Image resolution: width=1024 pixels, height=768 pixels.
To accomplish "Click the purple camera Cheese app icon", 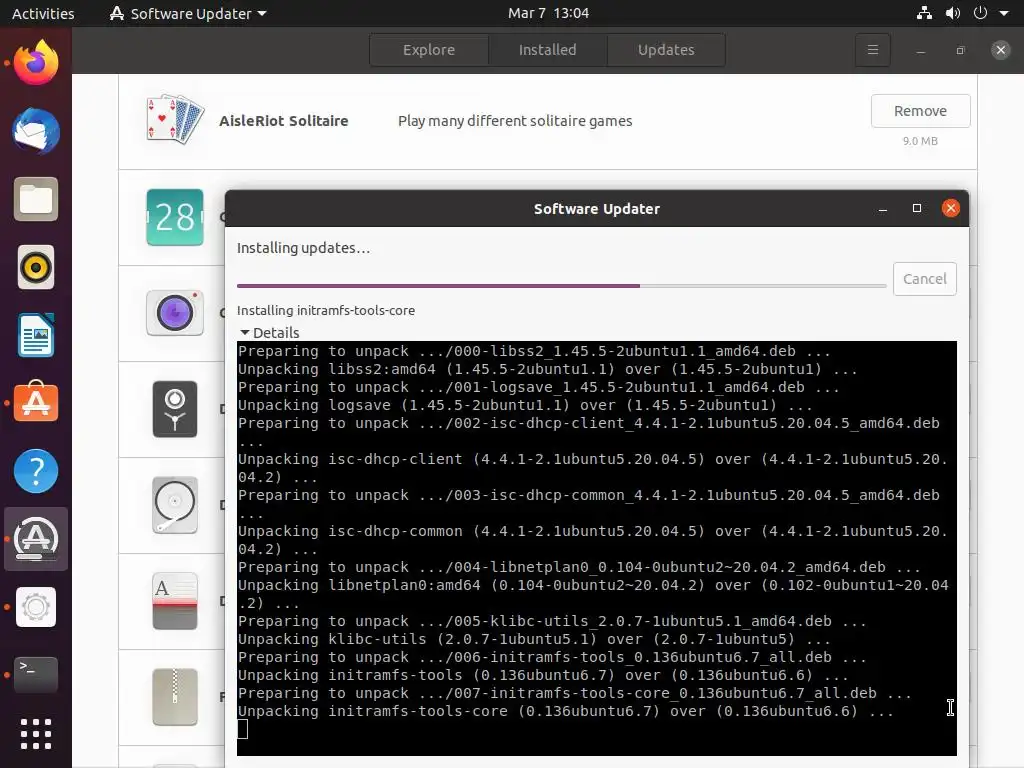I will [175, 313].
